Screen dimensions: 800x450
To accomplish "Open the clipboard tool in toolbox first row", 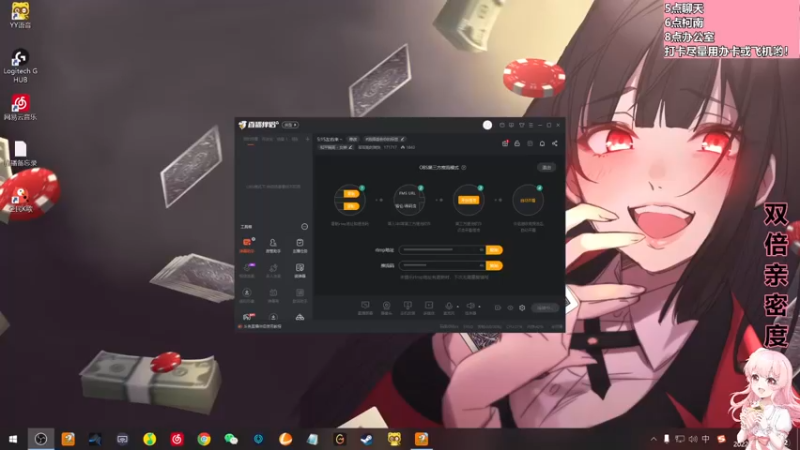I will [x=300, y=245].
